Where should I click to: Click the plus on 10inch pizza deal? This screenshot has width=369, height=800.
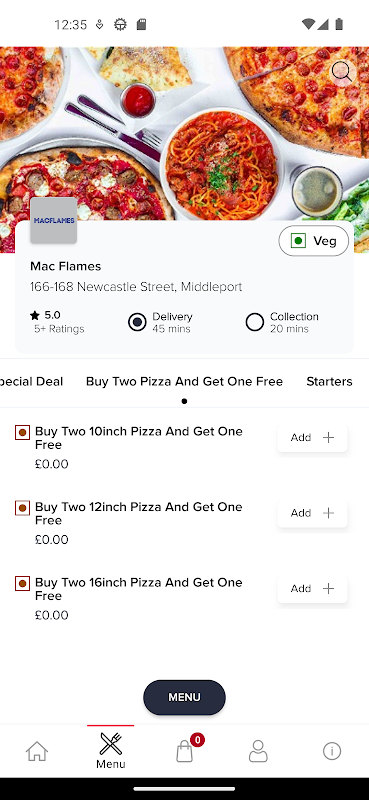pos(329,437)
